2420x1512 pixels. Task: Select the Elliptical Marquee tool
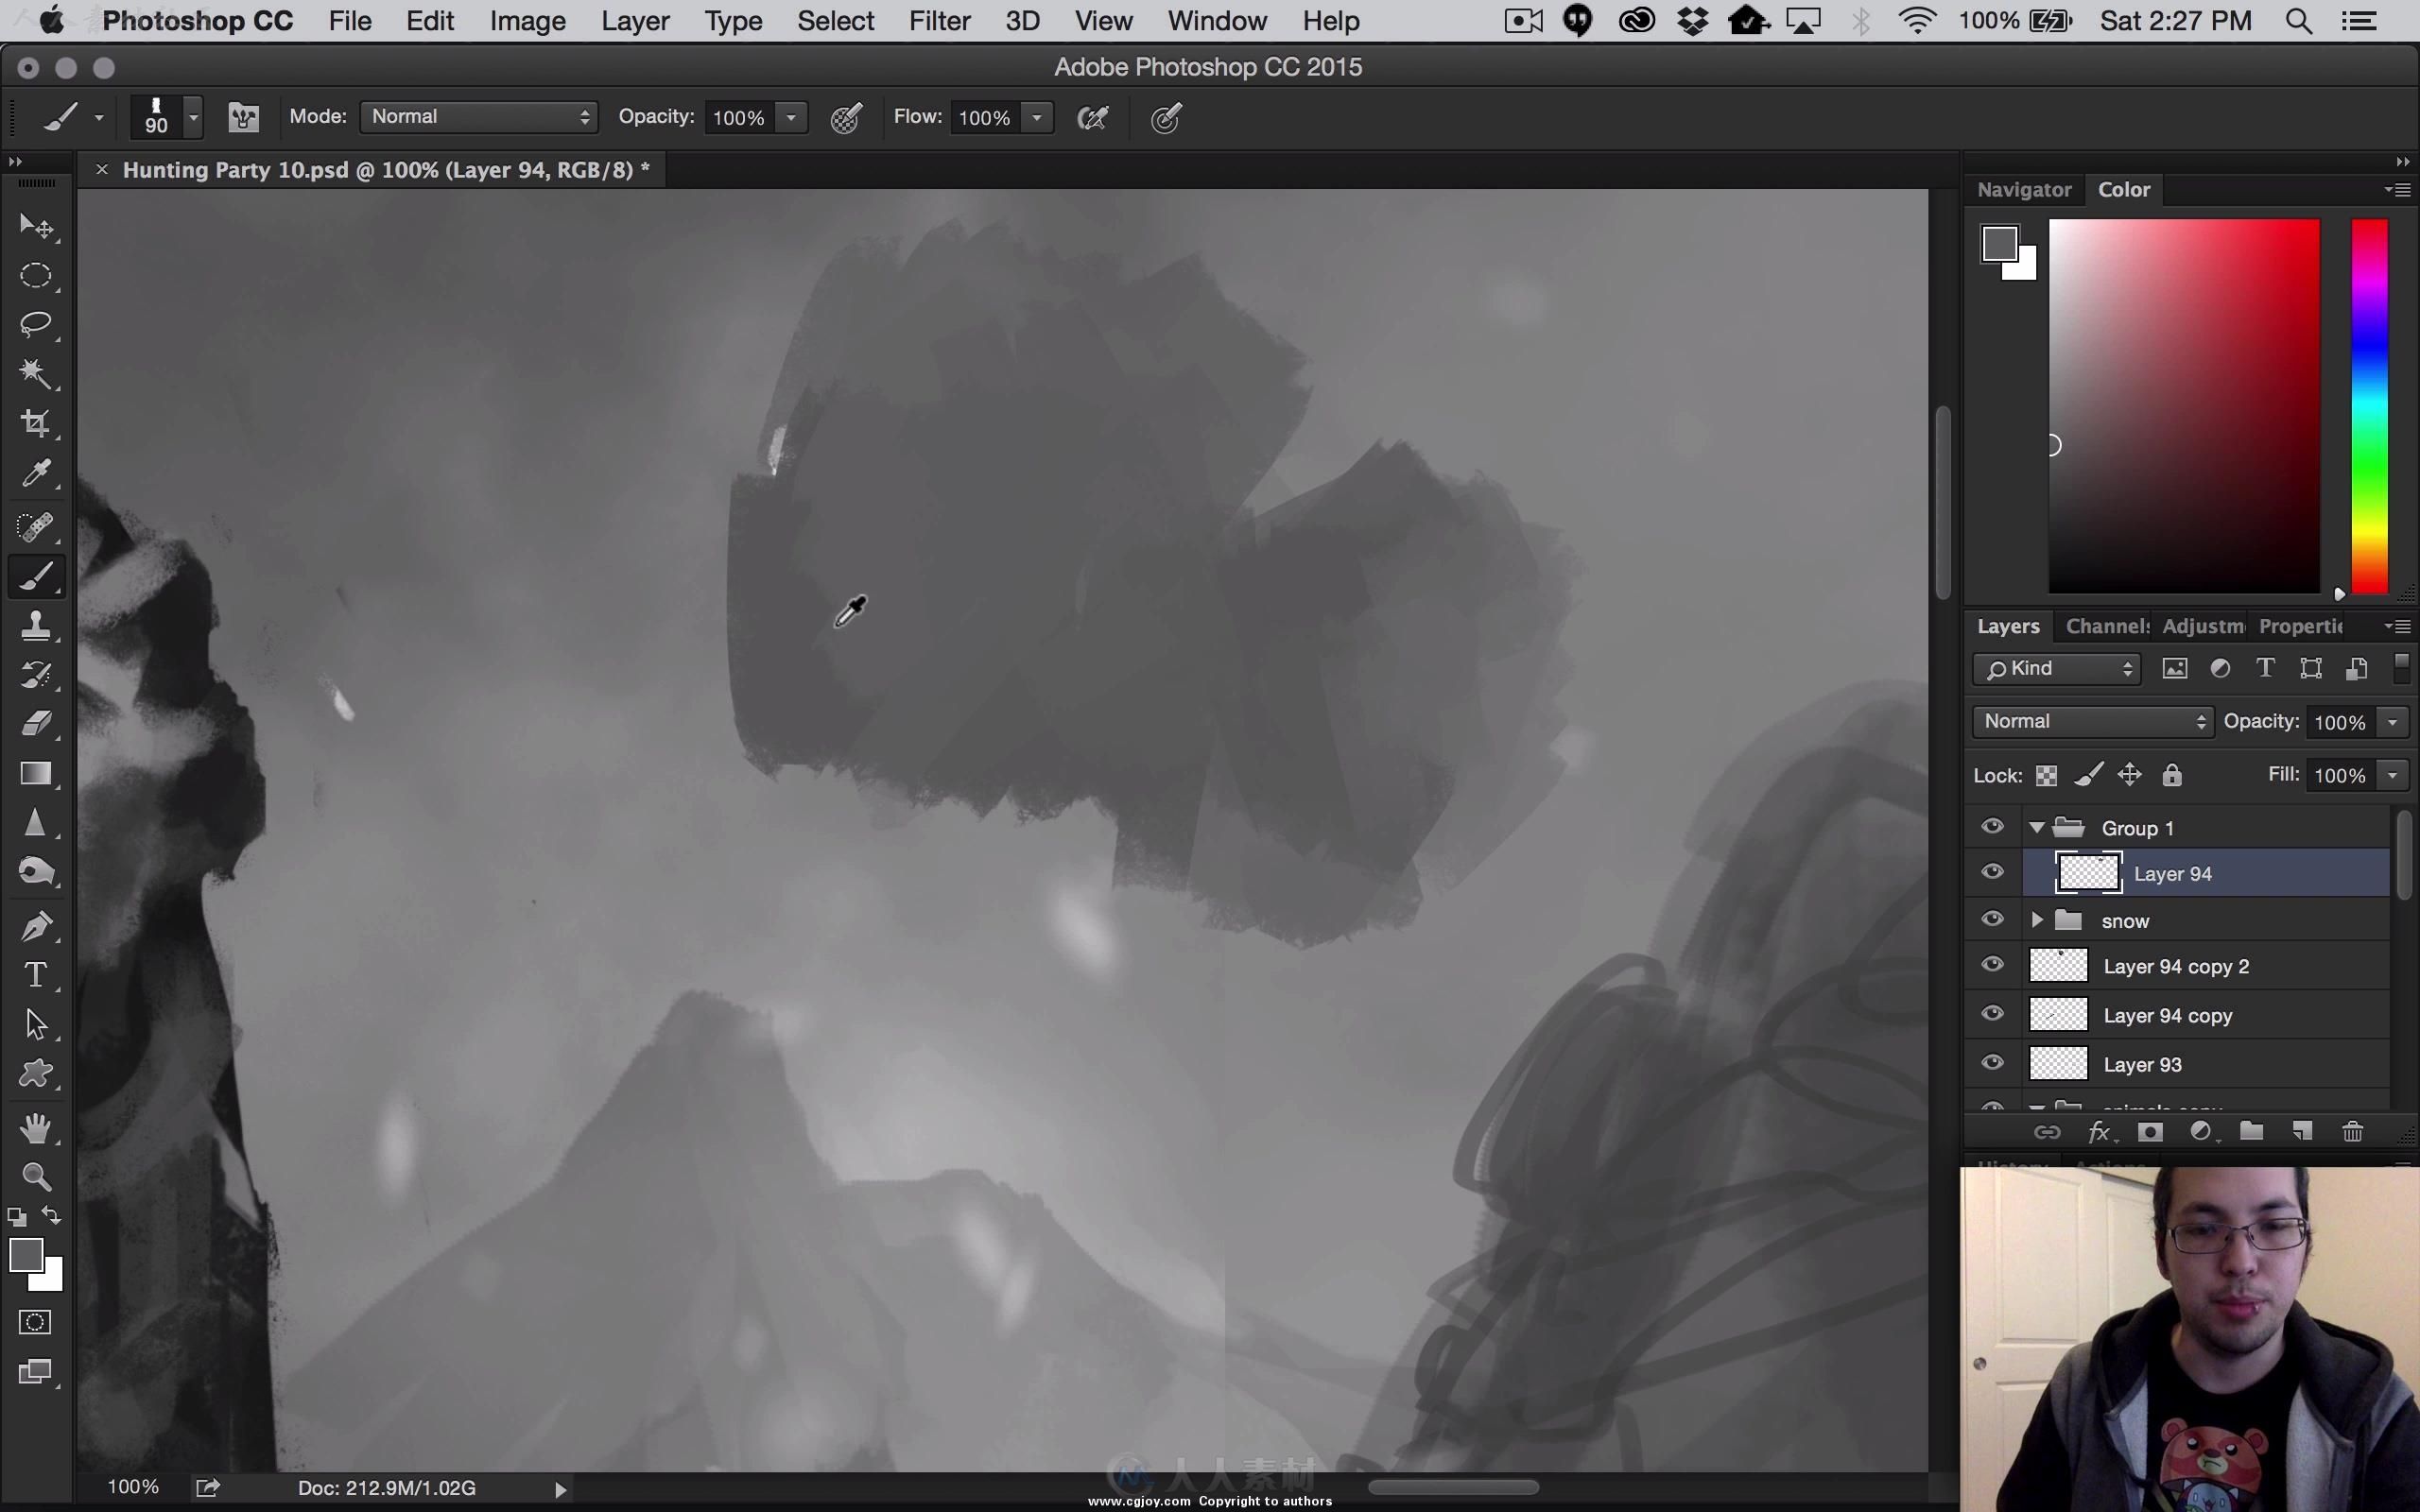pos(36,276)
